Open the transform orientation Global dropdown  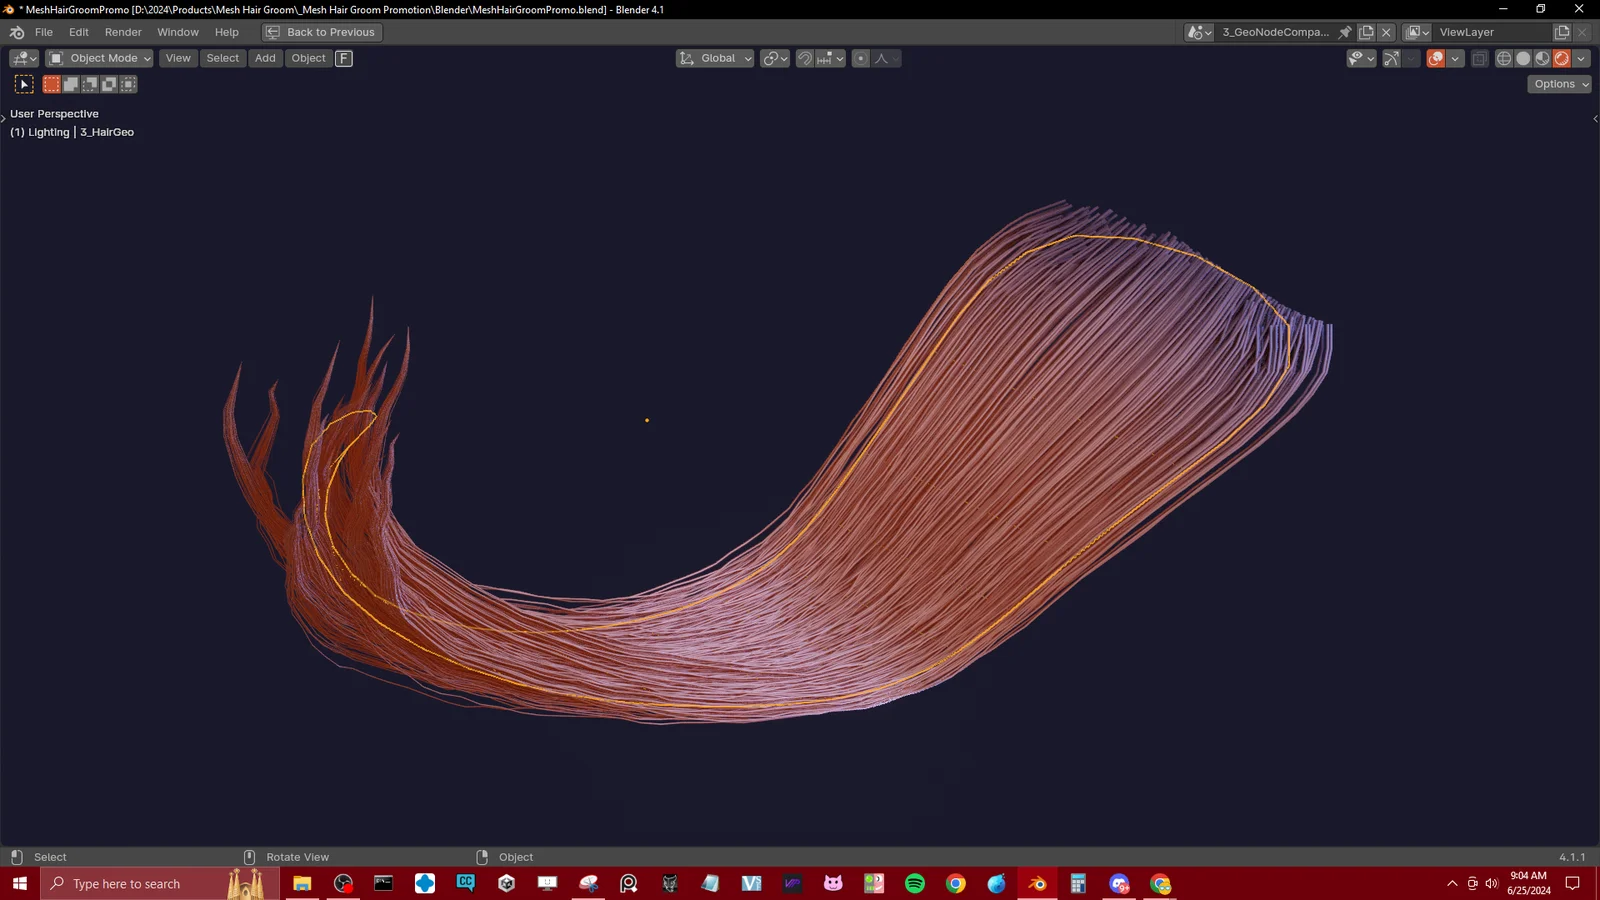point(714,58)
